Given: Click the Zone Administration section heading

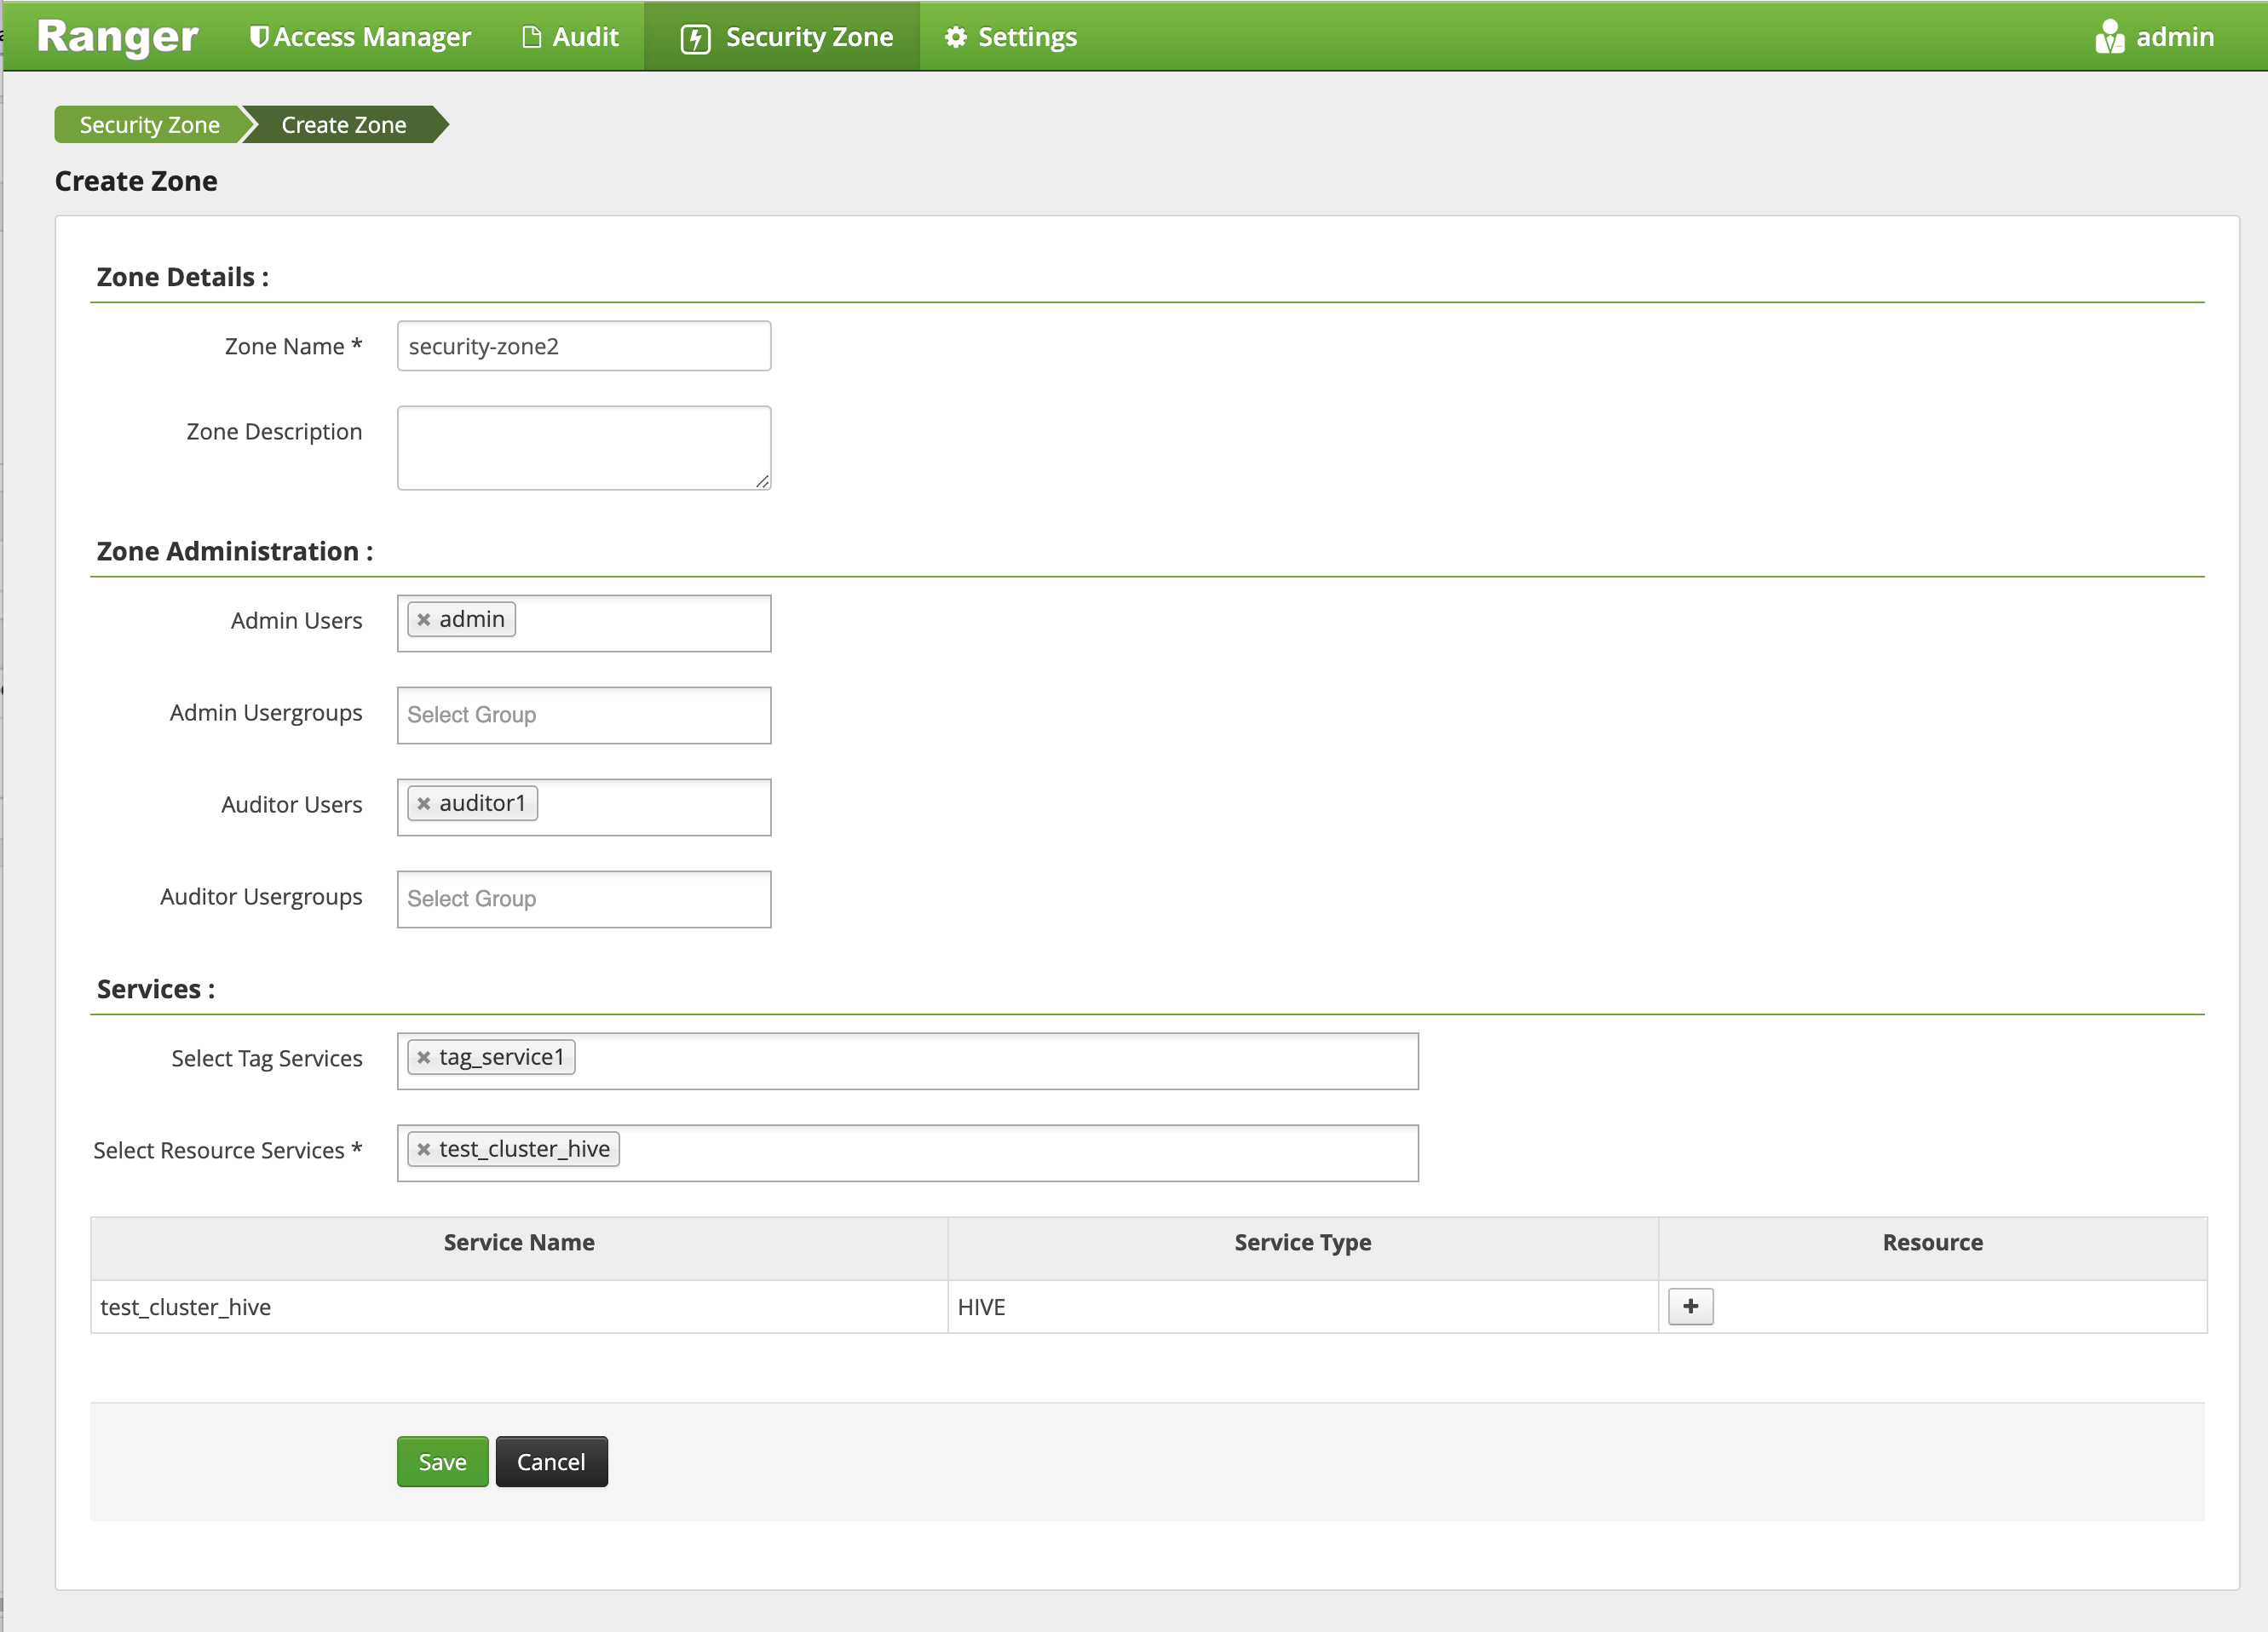Looking at the screenshot, I should click(x=235, y=551).
